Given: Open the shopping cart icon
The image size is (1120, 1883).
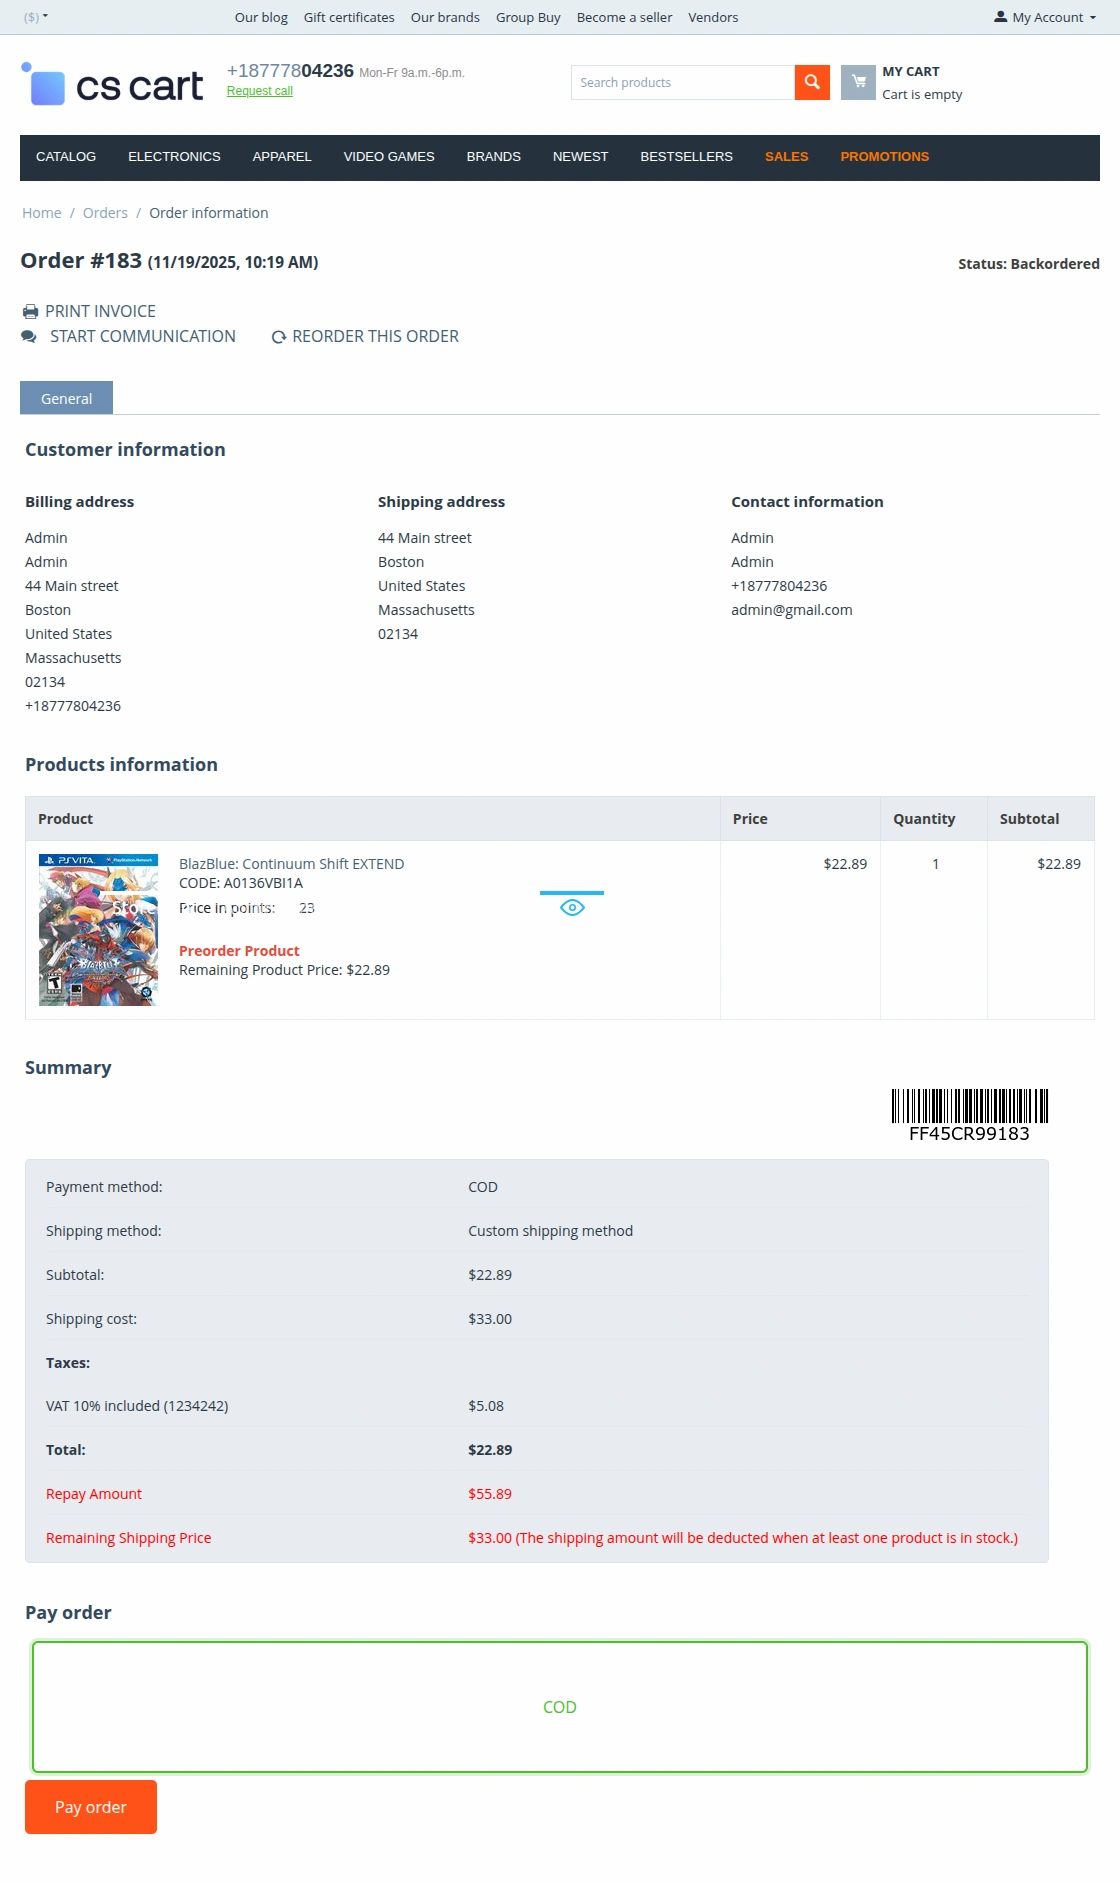Looking at the screenshot, I should 858,83.
